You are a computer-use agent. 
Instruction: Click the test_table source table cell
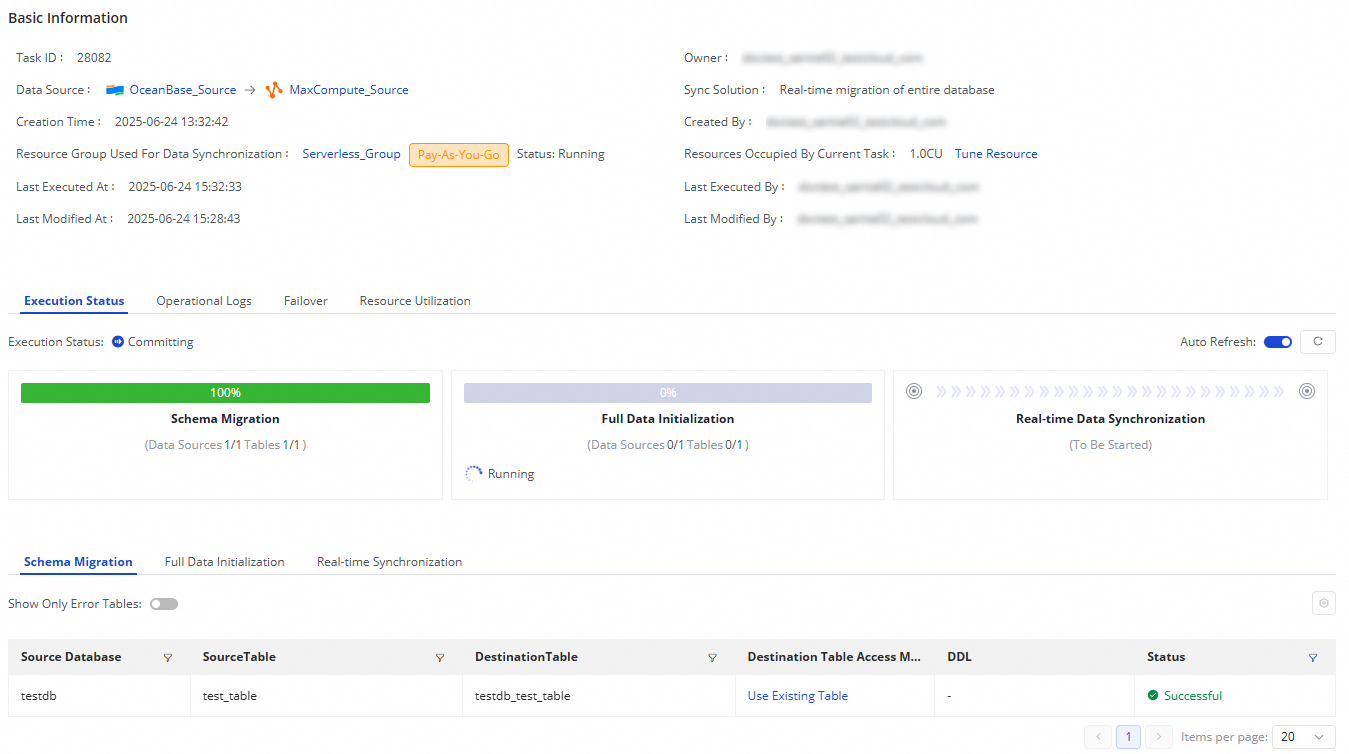230,696
